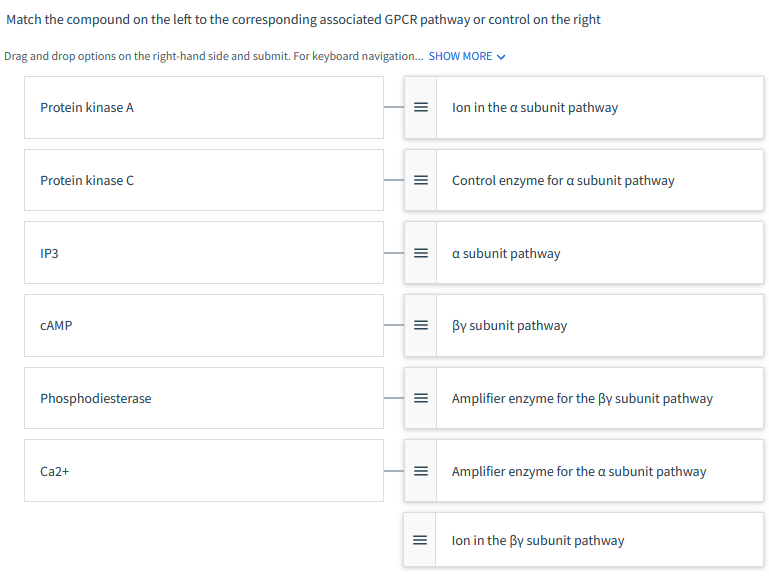Click "Ion in the βγ subunit pathway" option text
This screenshot has width=769, height=583.
(x=538, y=541)
